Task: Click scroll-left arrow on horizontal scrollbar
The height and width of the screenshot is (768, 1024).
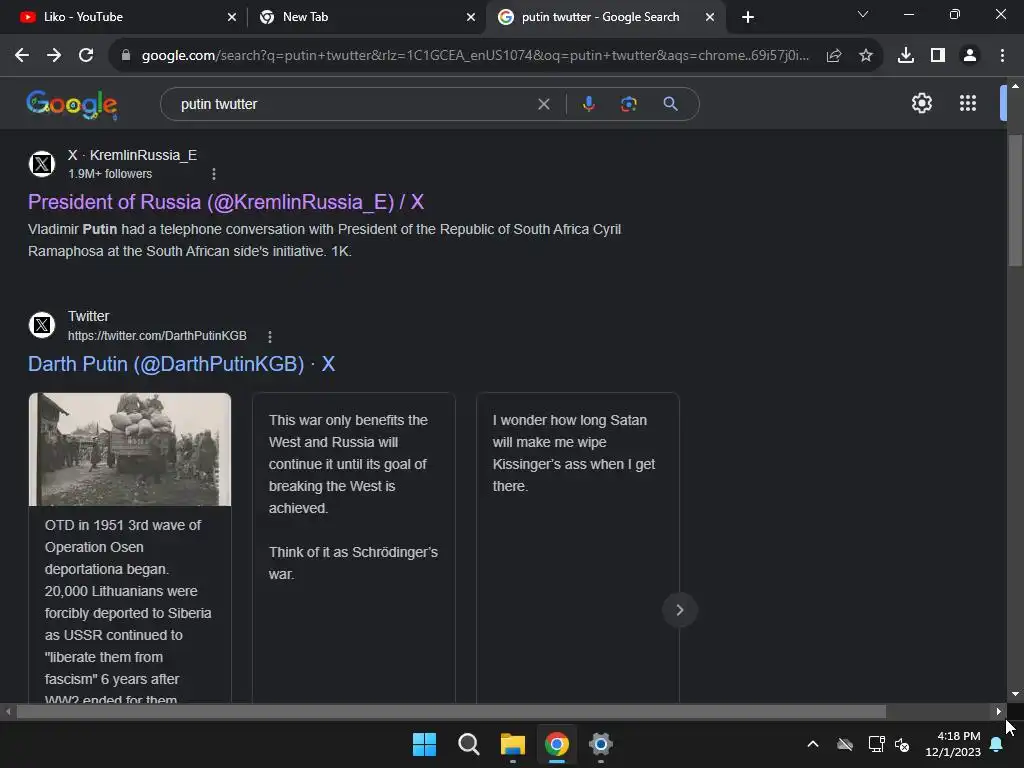Action: (x=8, y=711)
